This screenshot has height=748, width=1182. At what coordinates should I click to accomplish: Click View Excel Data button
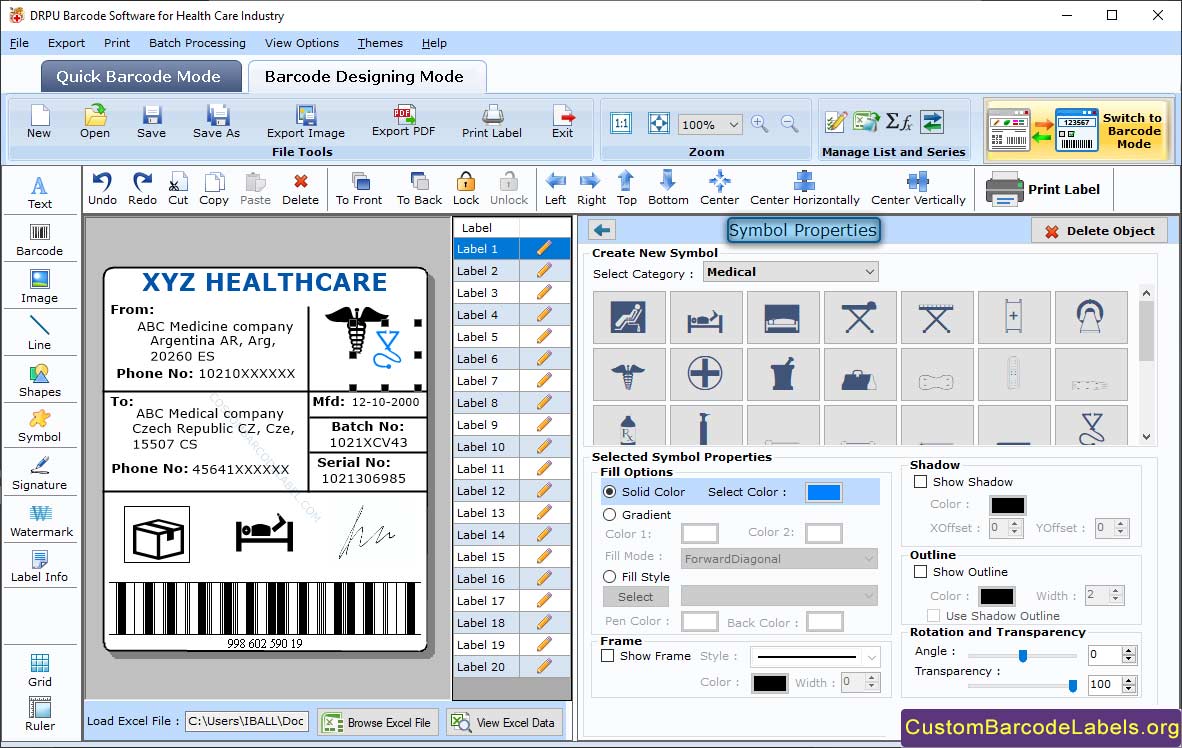(504, 722)
